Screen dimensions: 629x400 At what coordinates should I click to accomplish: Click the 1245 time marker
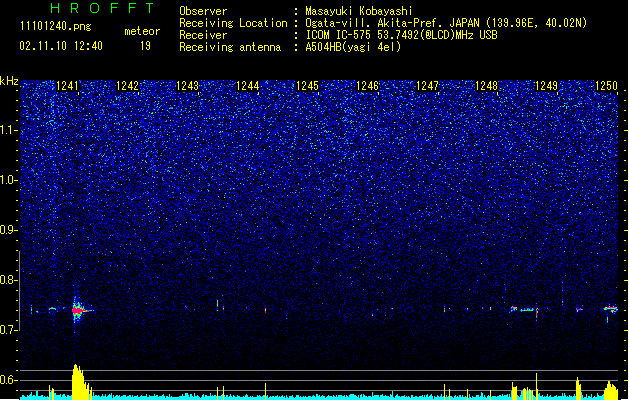307,86
